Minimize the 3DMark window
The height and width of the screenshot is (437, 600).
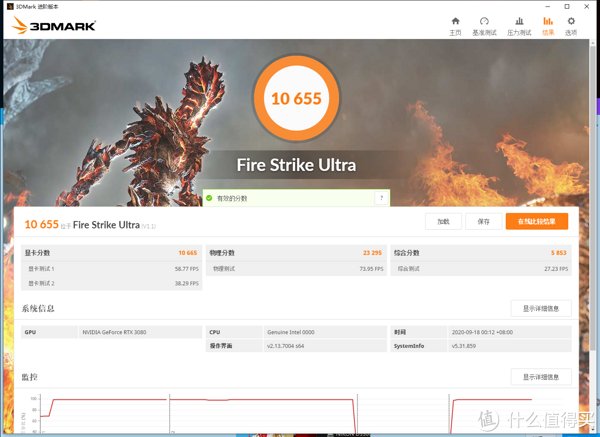[548, 7]
